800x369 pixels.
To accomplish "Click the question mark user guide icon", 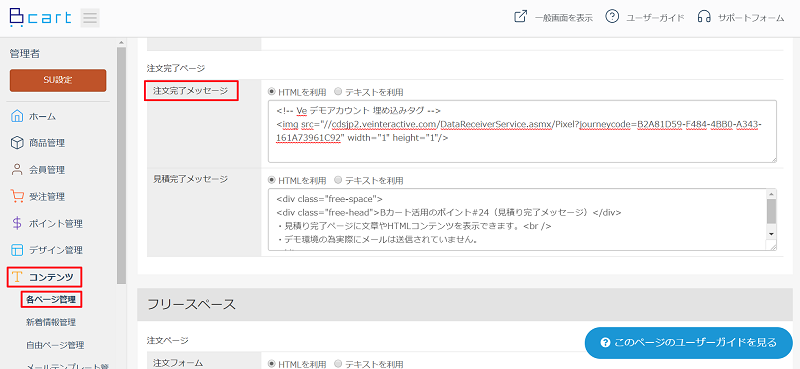I will pos(612,17).
